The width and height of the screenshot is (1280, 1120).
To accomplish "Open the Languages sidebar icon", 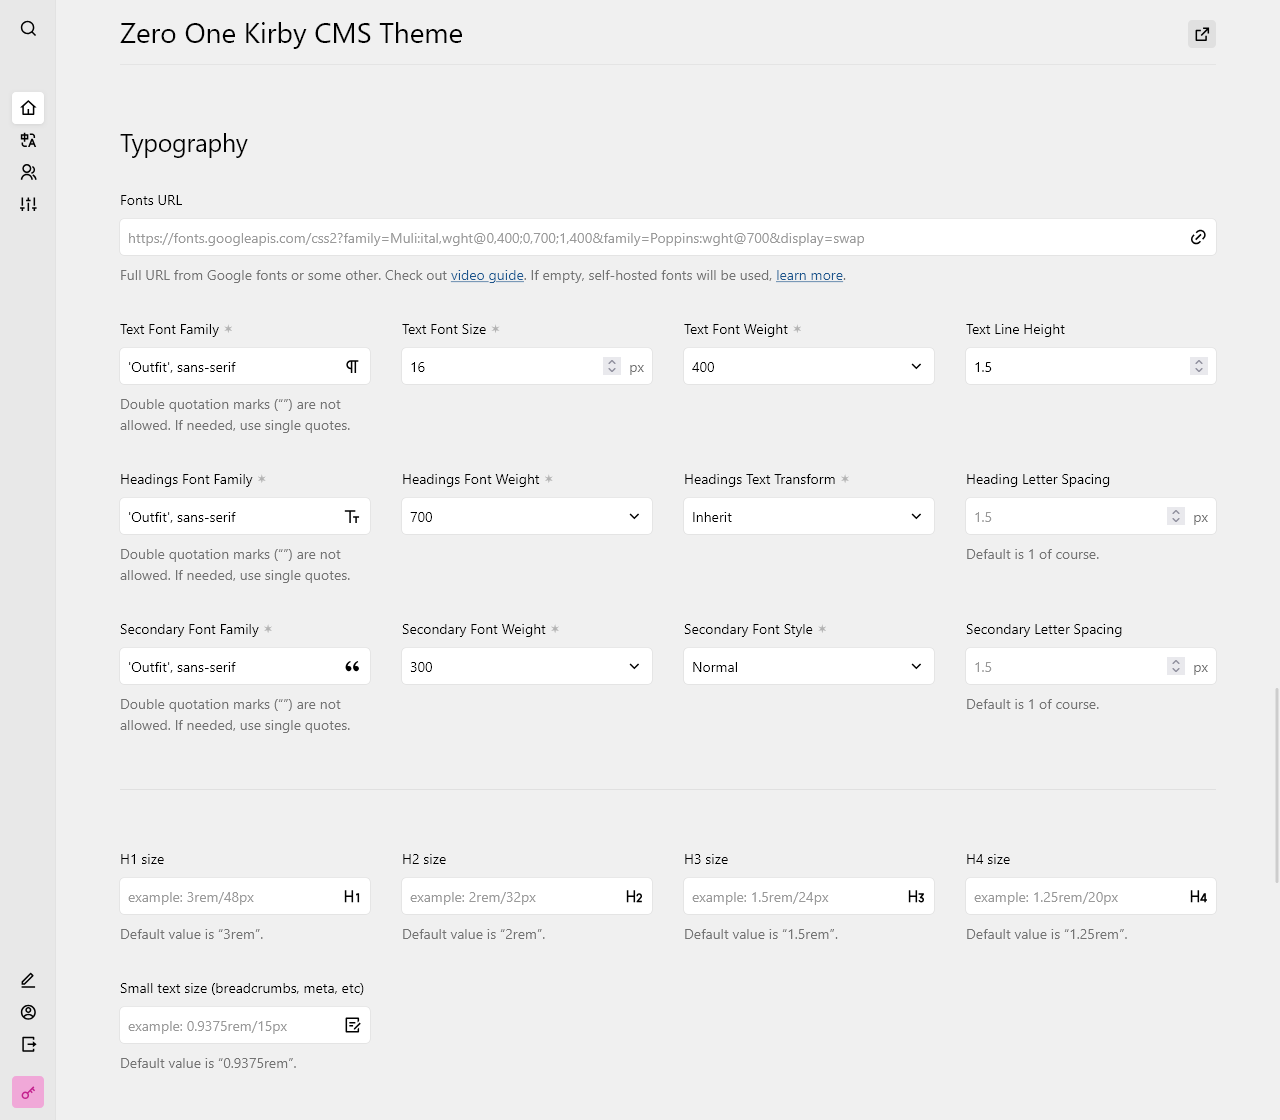I will click(28, 140).
